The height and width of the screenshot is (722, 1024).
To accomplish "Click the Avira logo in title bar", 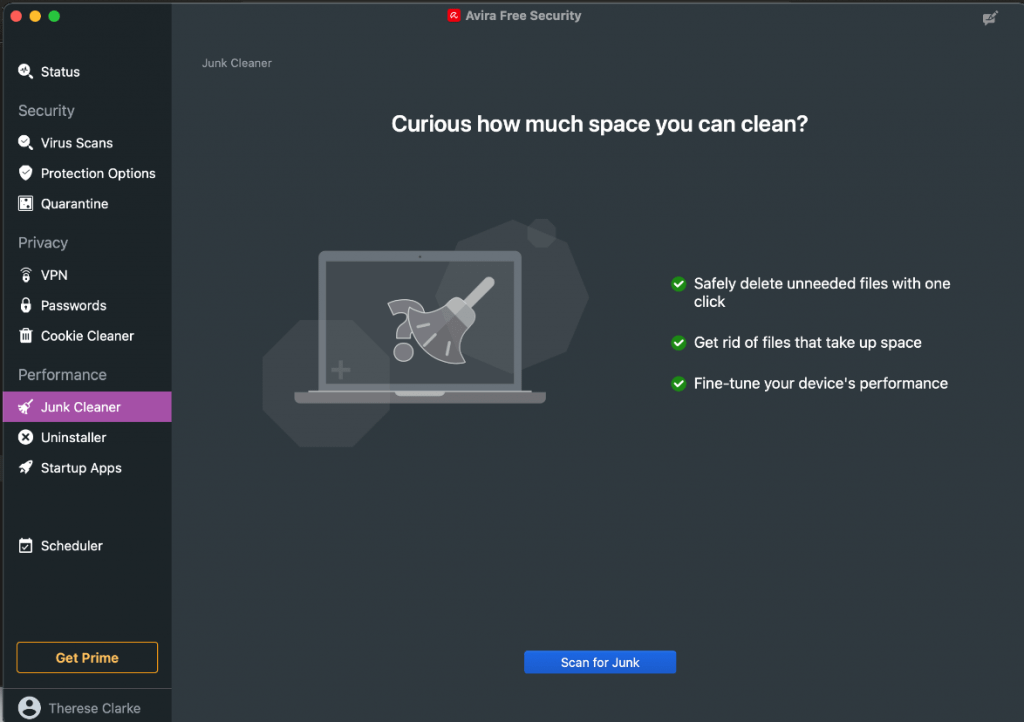I will [454, 15].
